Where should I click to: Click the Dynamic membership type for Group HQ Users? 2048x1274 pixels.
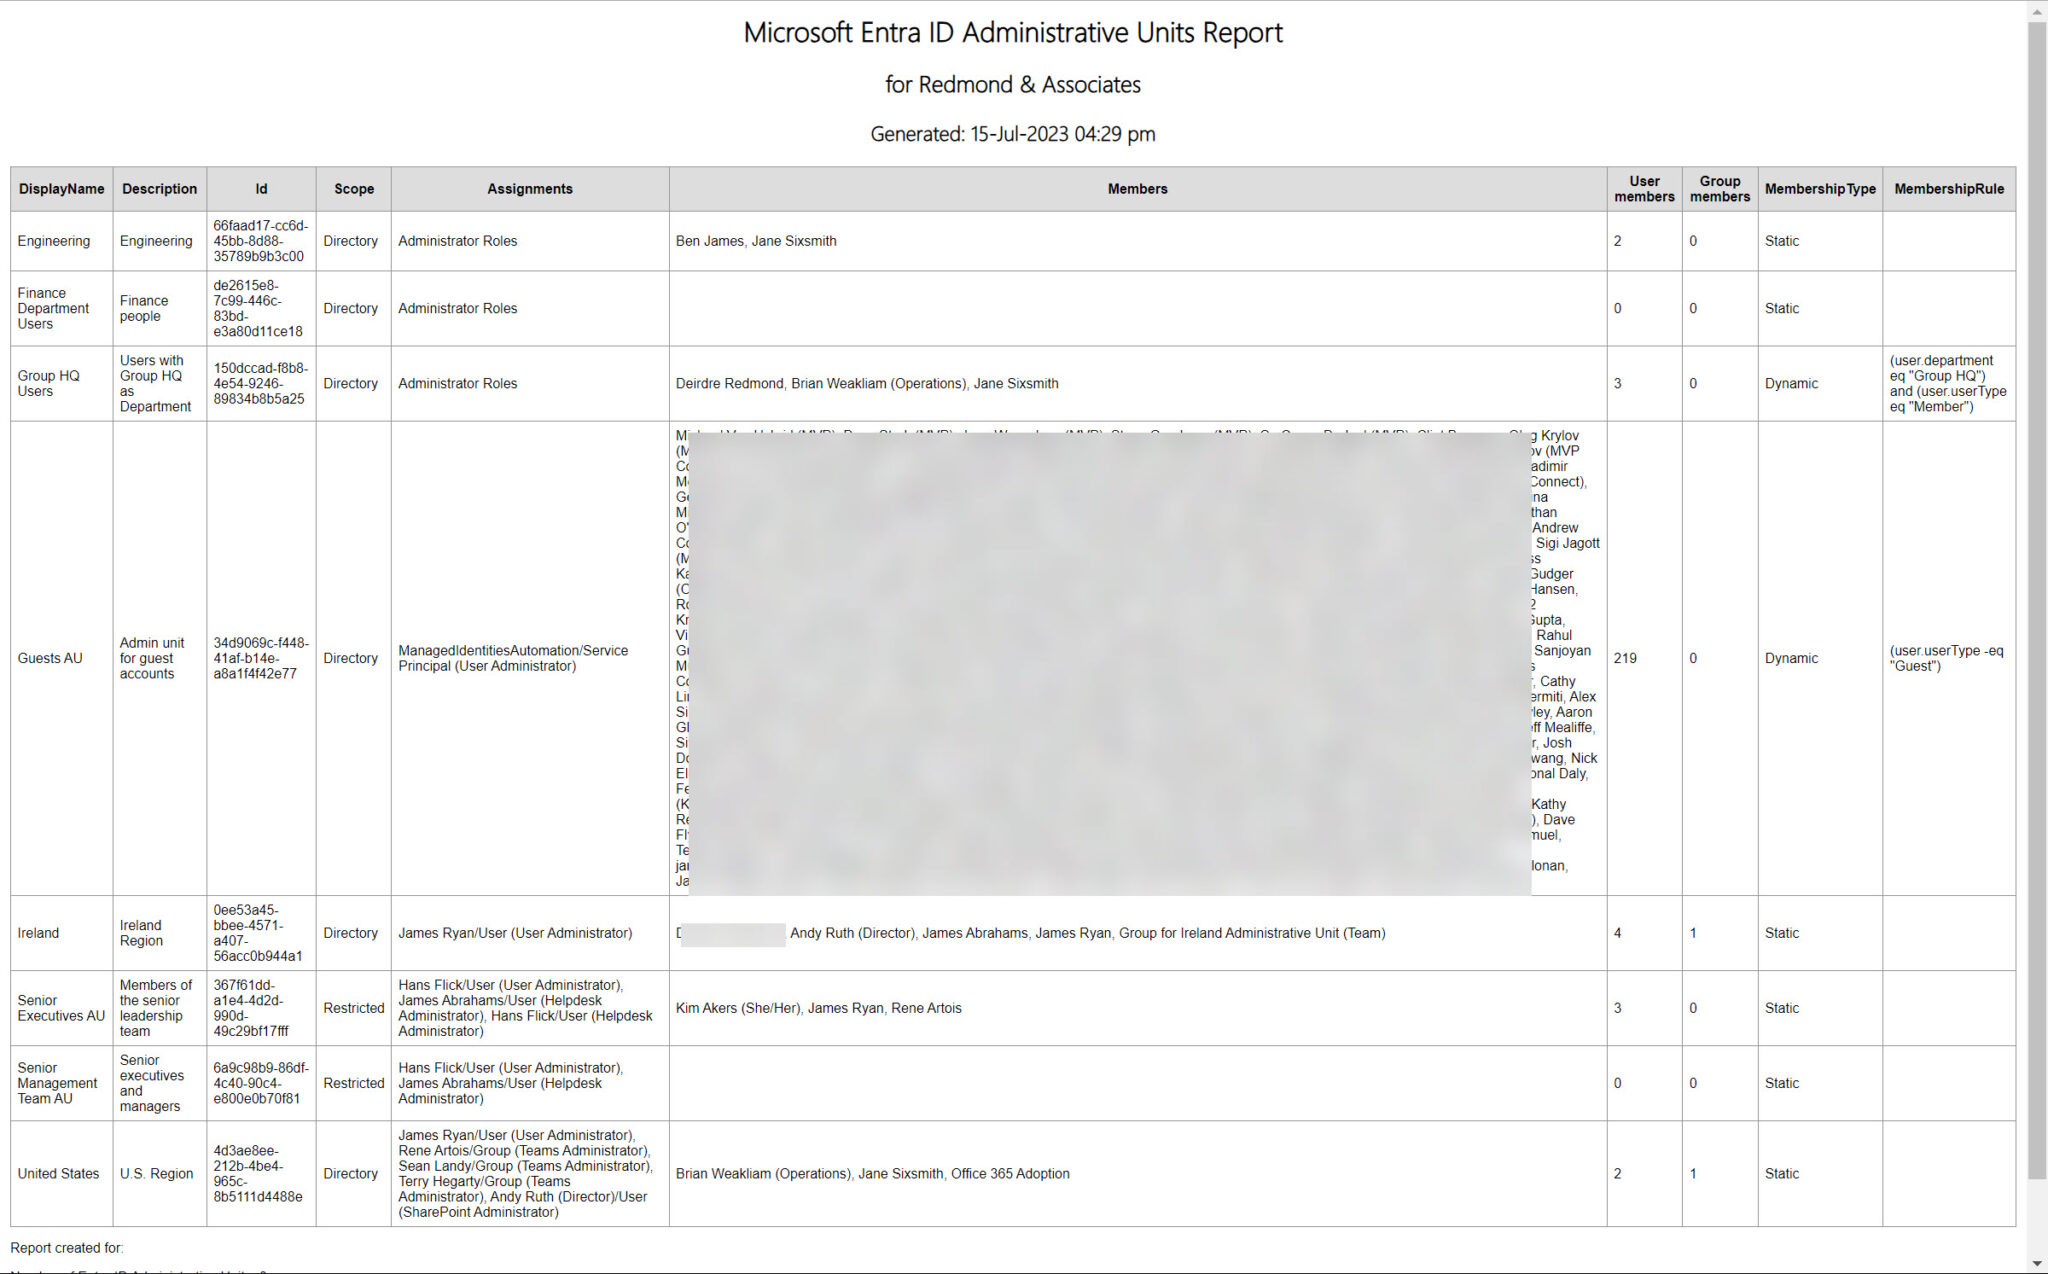(1791, 383)
